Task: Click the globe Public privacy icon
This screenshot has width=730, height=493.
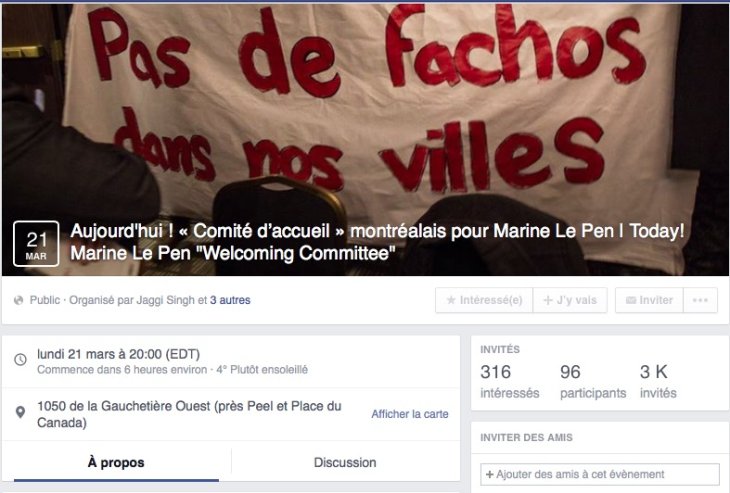Action: [x=19, y=300]
